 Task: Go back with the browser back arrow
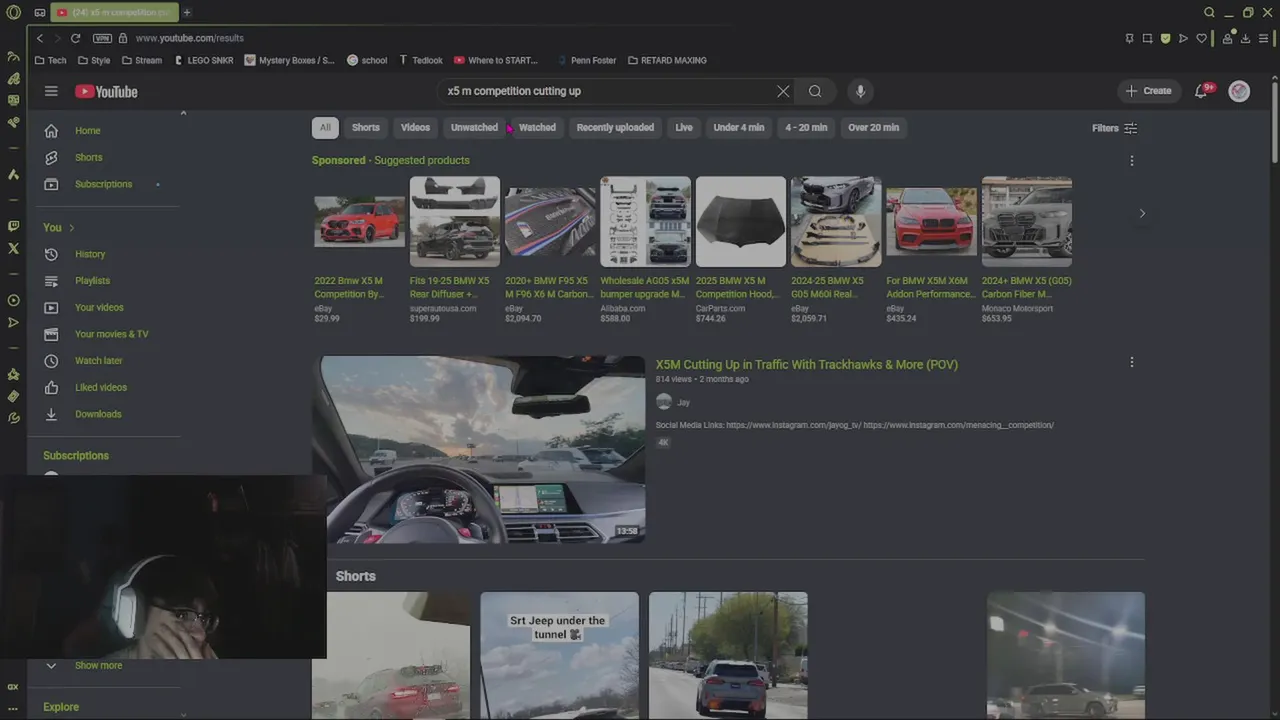pyautogui.click(x=39, y=38)
